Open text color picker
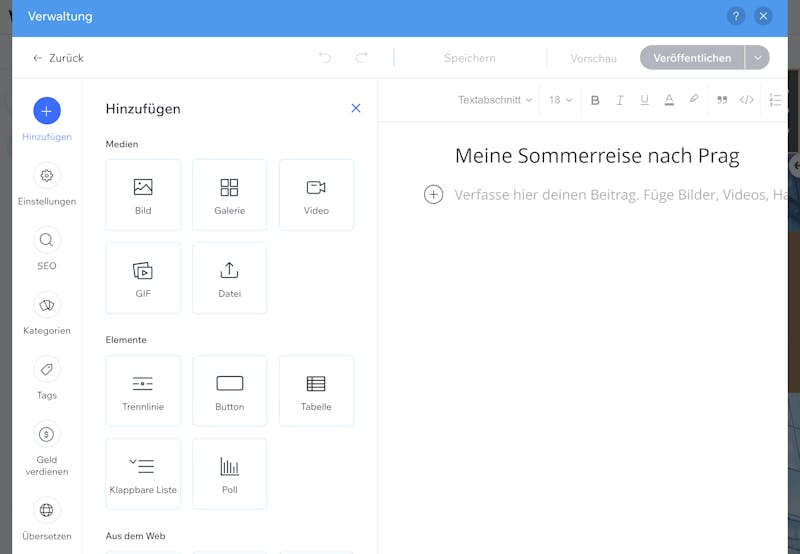This screenshot has height=554, width=800. (669, 100)
